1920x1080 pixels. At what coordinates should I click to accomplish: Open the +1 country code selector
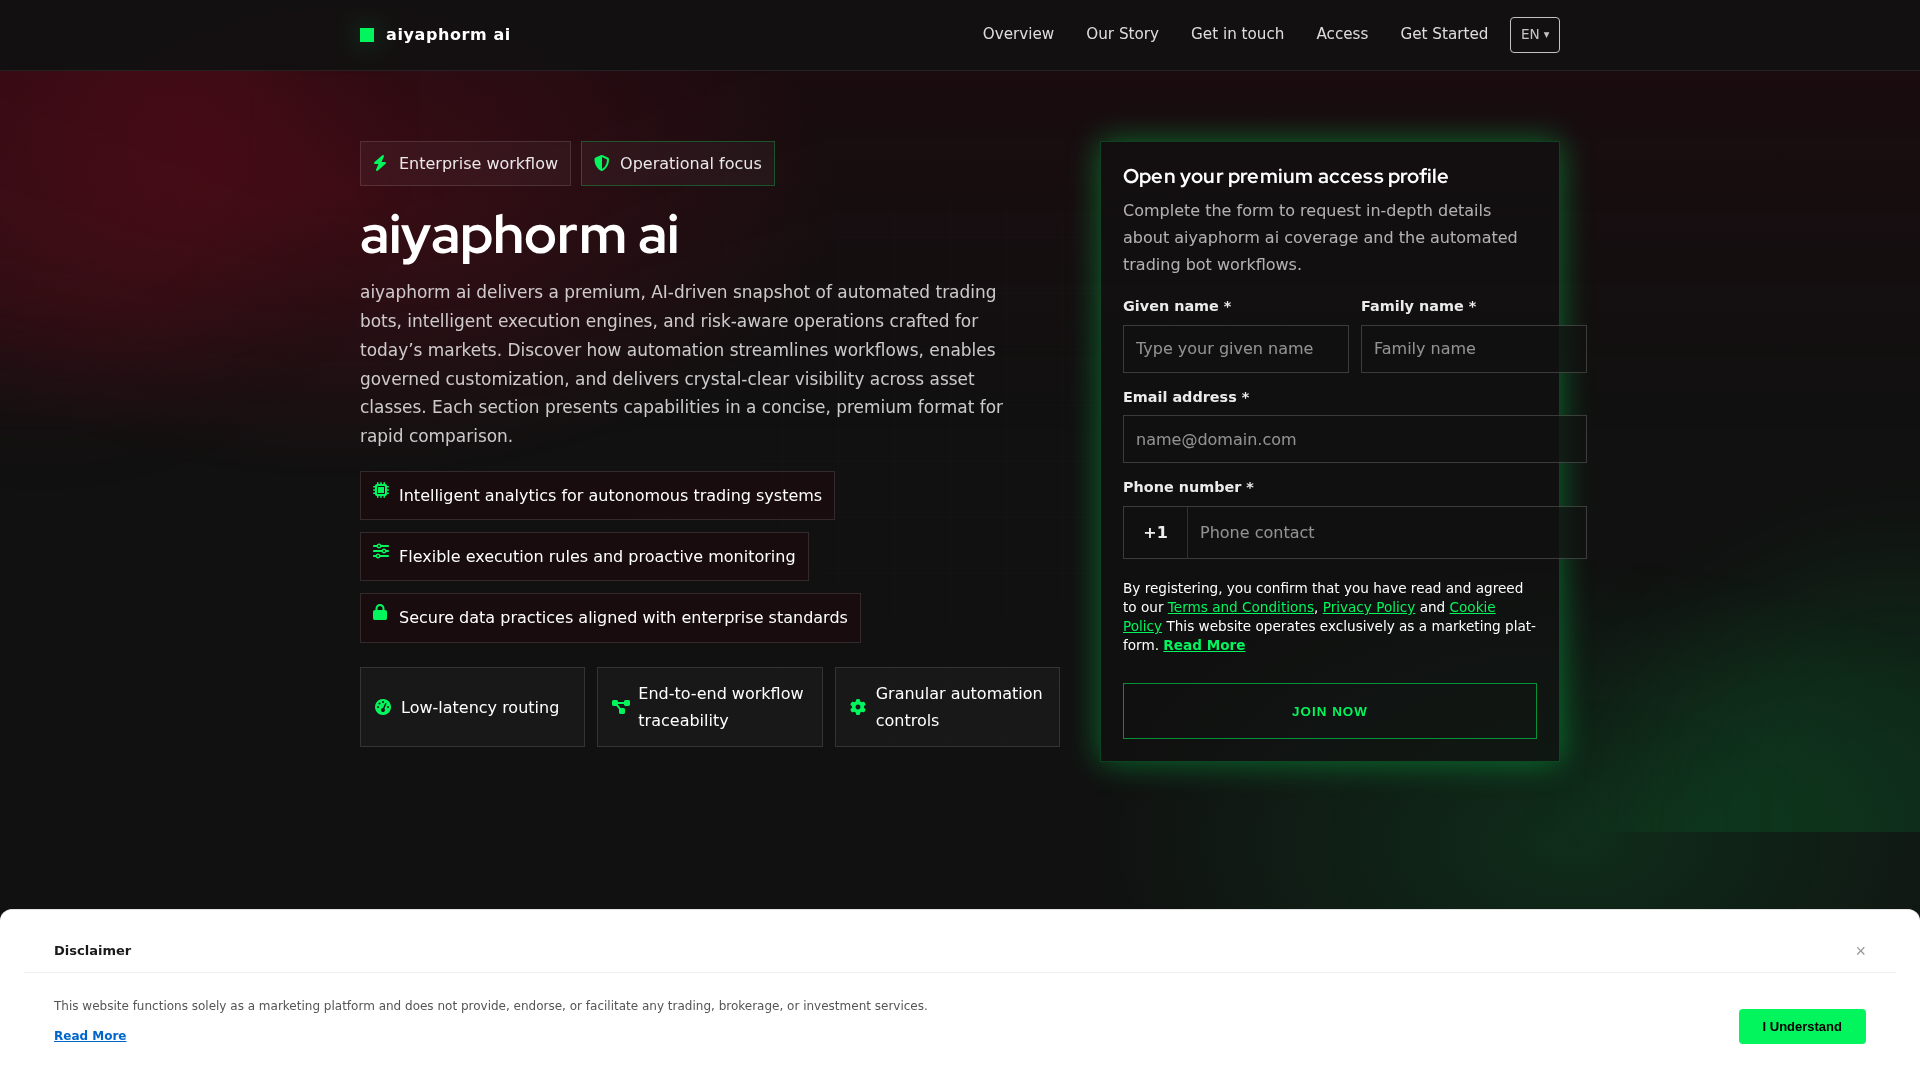[1155, 532]
